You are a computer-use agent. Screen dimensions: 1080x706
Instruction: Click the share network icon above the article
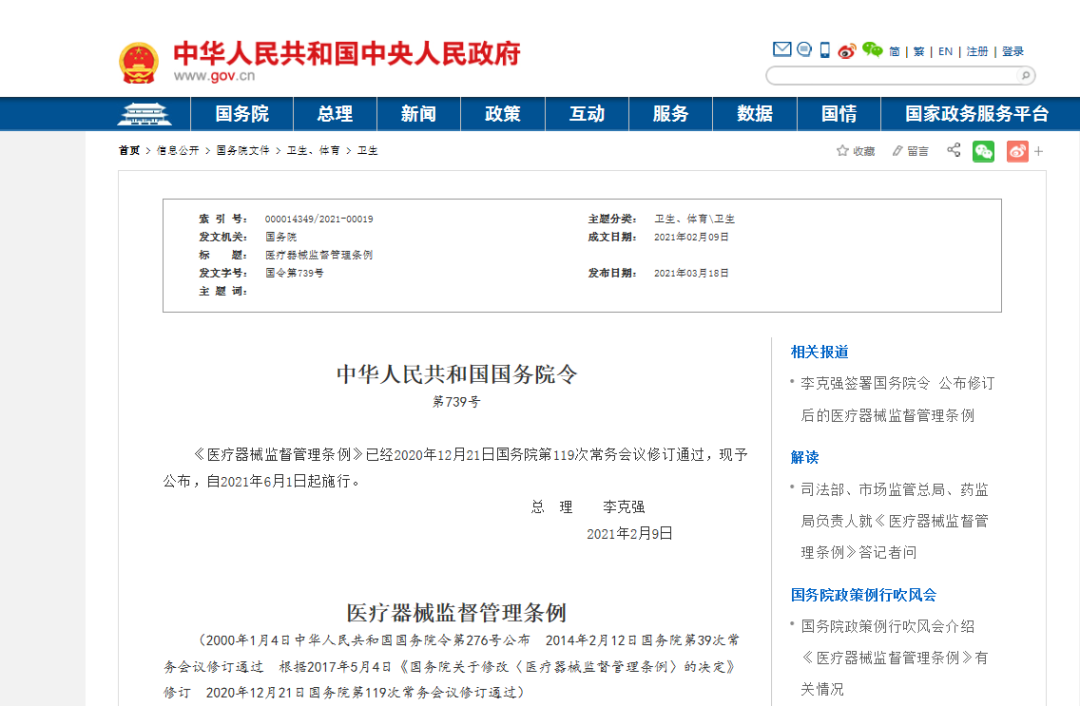click(x=953, y=151)
